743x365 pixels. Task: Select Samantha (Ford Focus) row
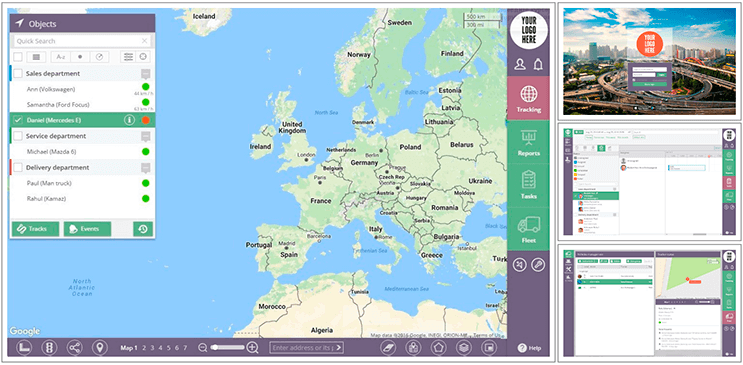(x=82, y=104)
